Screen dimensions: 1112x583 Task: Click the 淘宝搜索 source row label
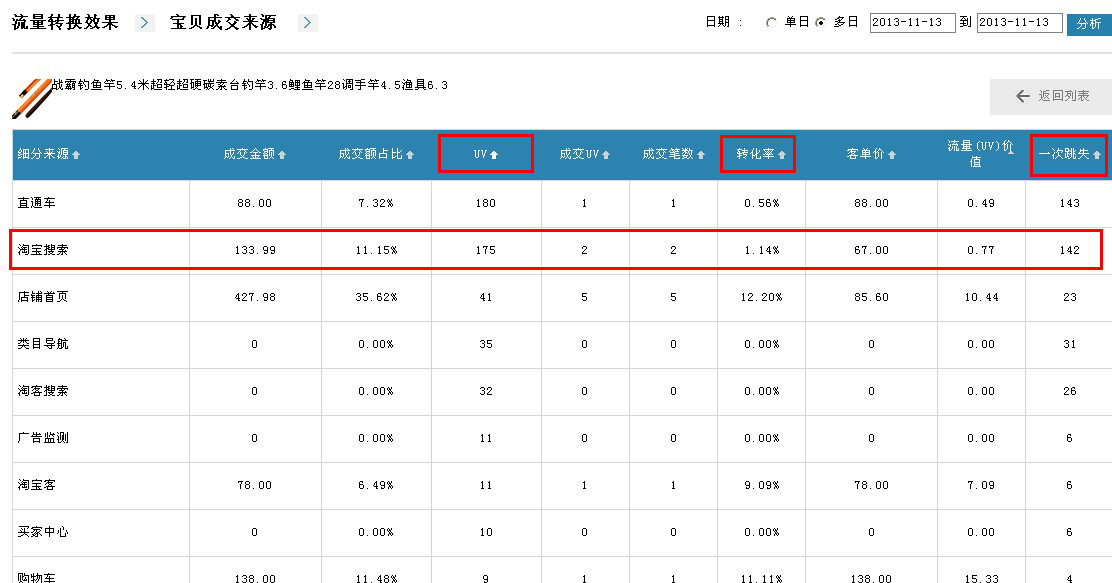[x=43, y=250]
